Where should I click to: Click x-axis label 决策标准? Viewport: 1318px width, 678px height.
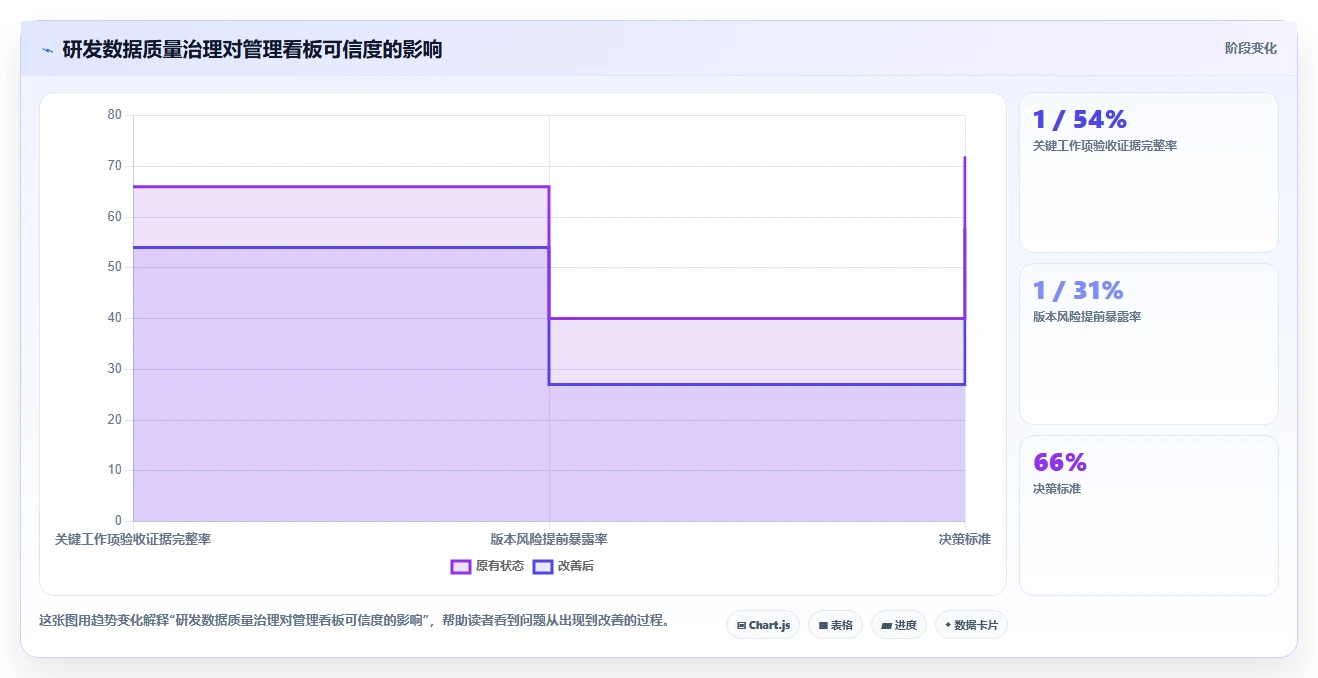[964, 539]
